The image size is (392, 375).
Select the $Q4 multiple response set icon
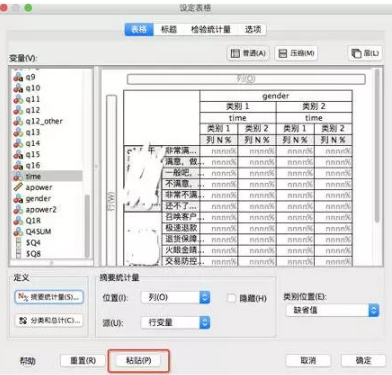tap(19, 243)
